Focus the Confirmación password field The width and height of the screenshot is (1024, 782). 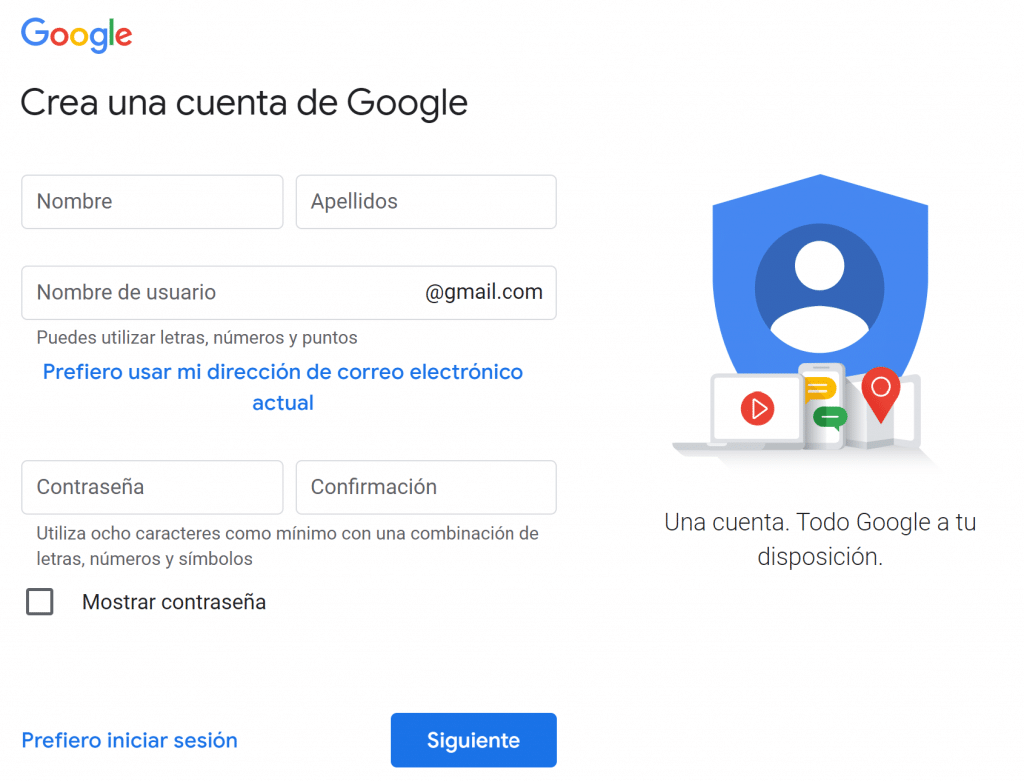tap(426, 487)
